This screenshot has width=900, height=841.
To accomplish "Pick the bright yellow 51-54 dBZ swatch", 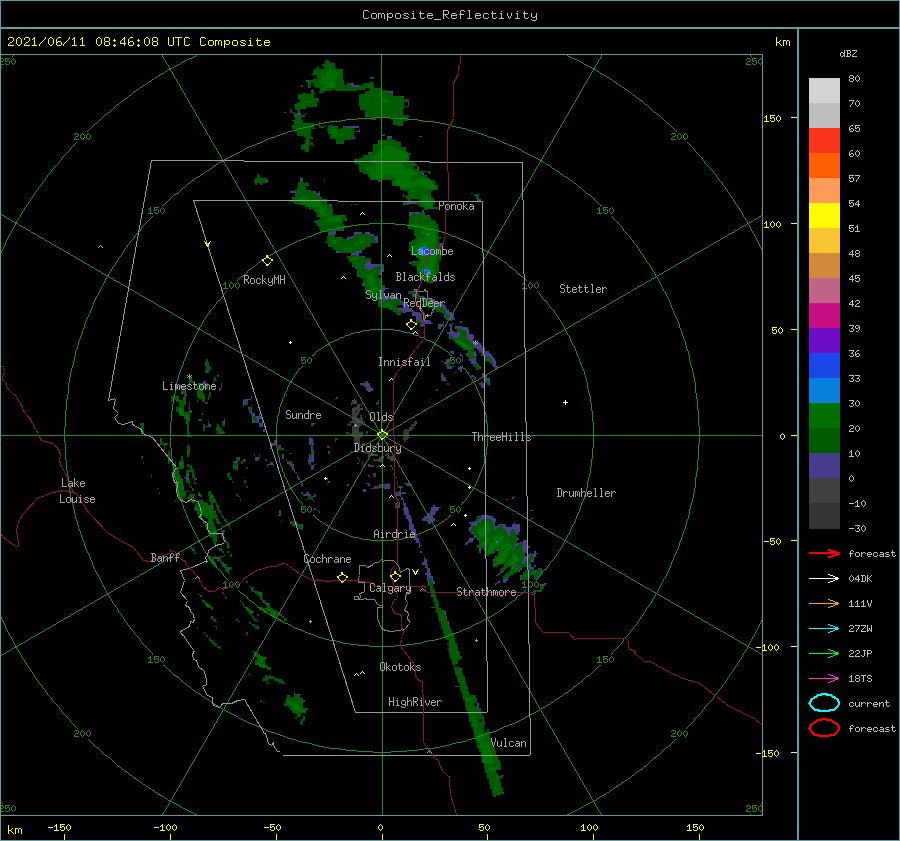I will [x=824, y=215].
